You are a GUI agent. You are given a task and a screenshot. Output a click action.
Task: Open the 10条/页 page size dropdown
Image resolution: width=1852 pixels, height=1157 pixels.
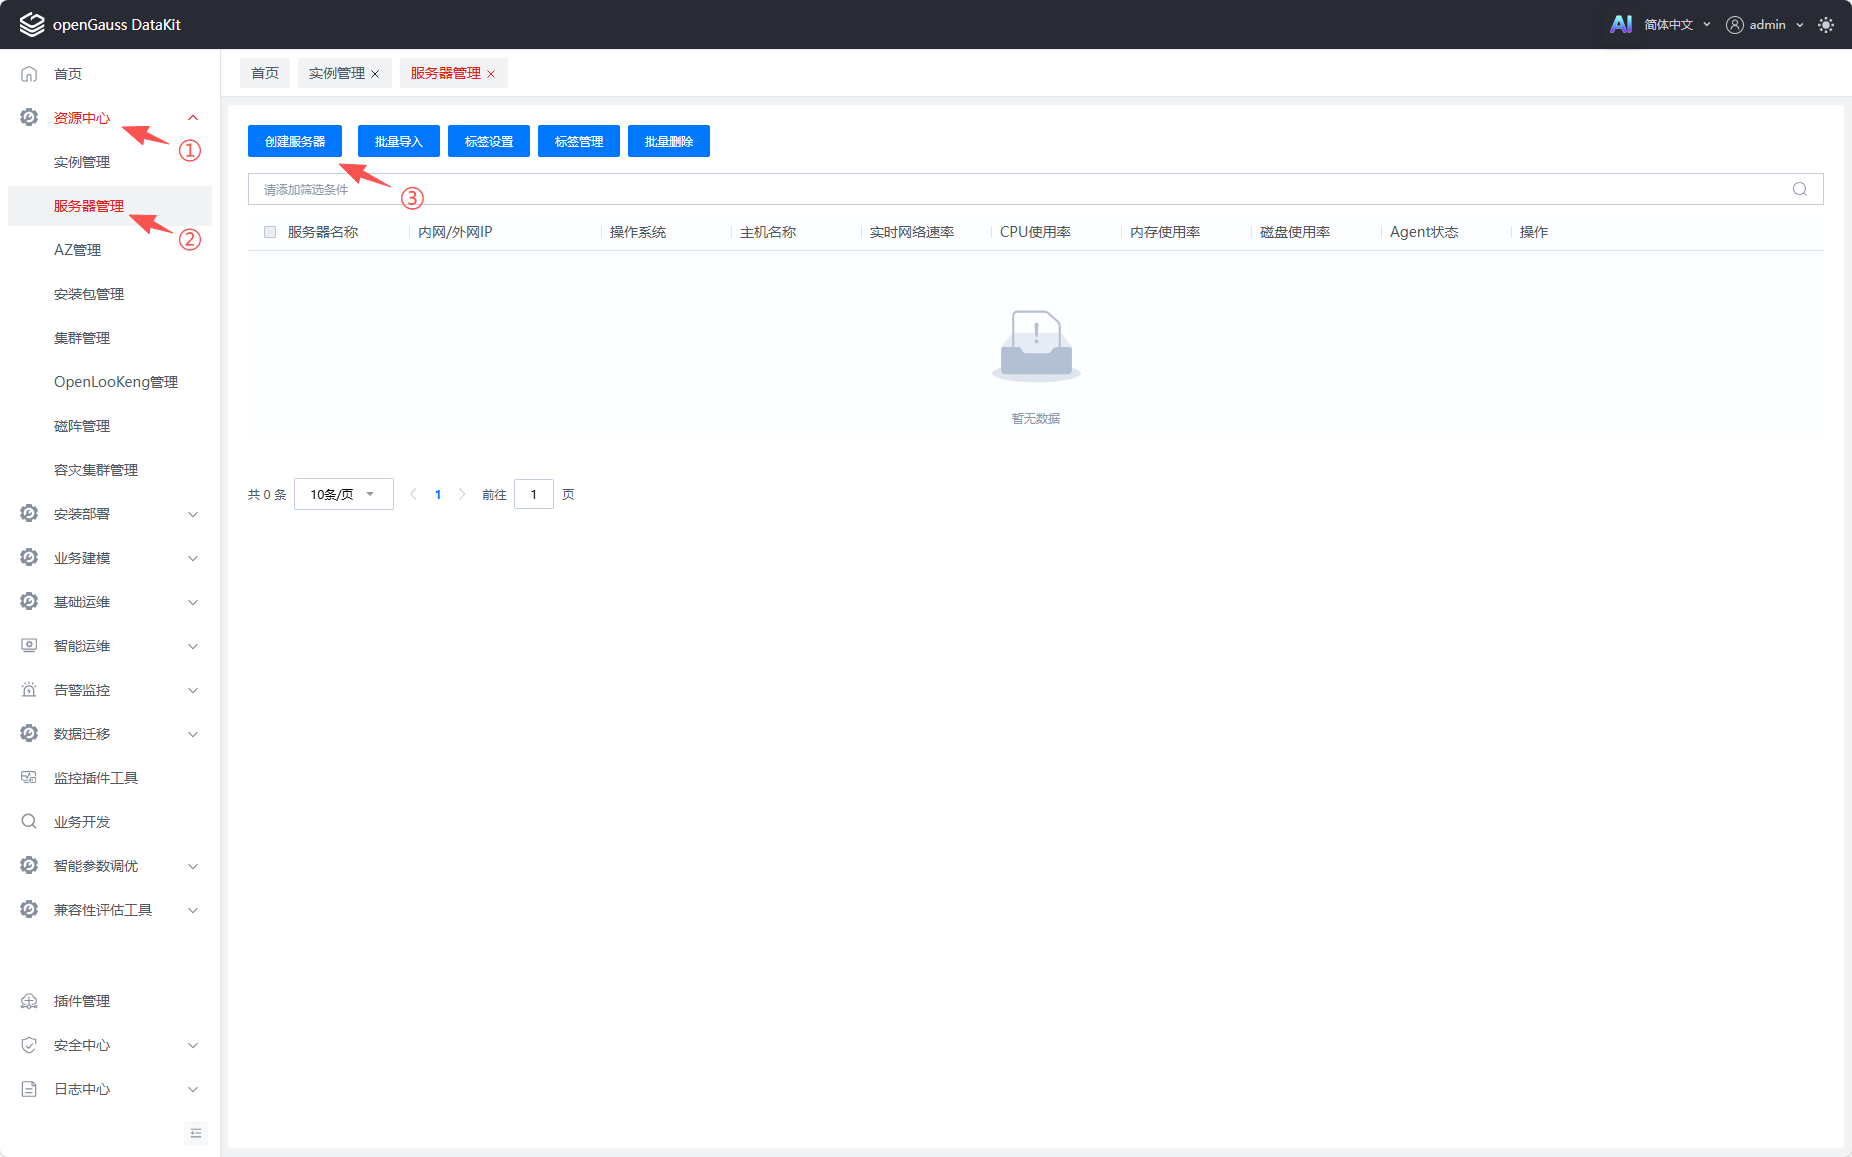pos(343,493)
